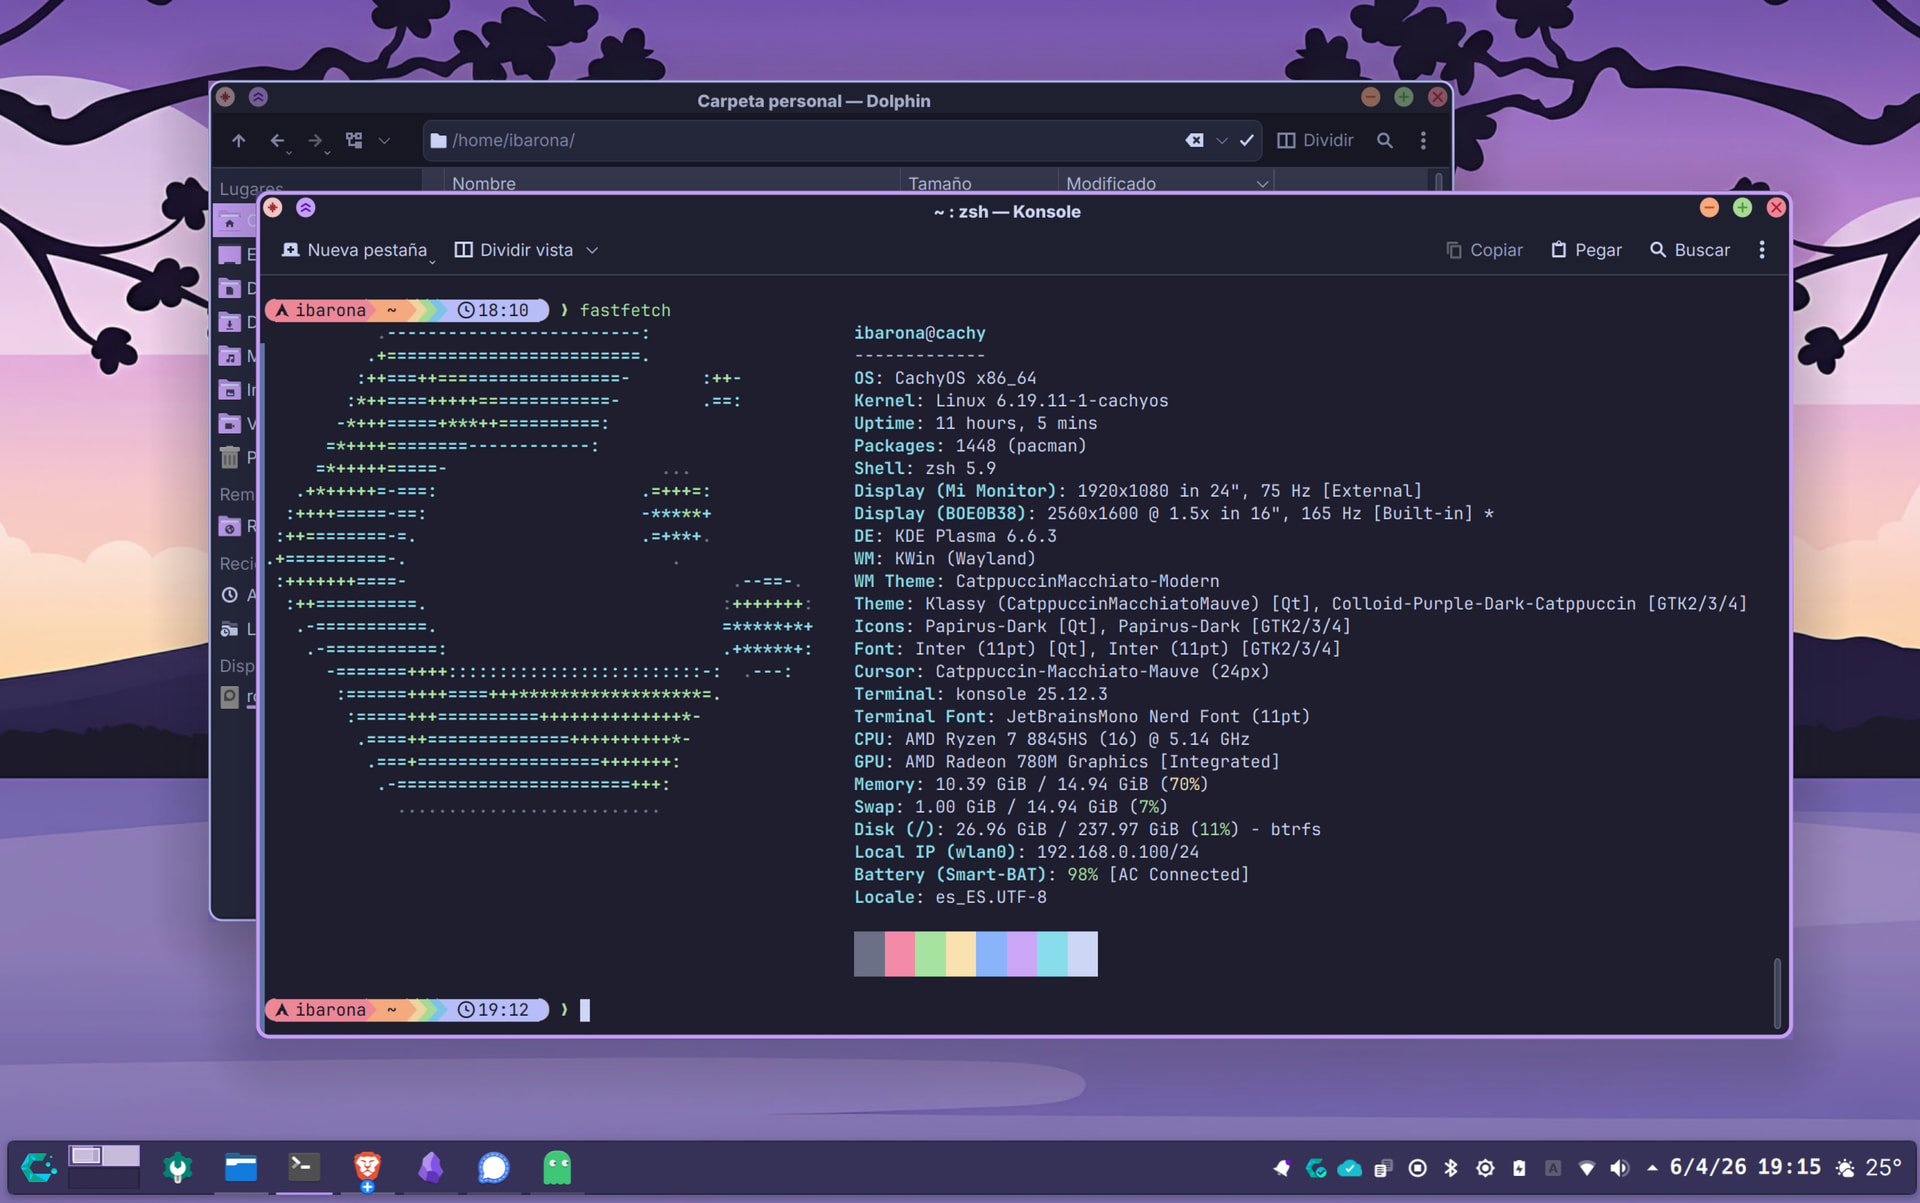Open the Dividir vista dropdown arrow

pos(592,250)
